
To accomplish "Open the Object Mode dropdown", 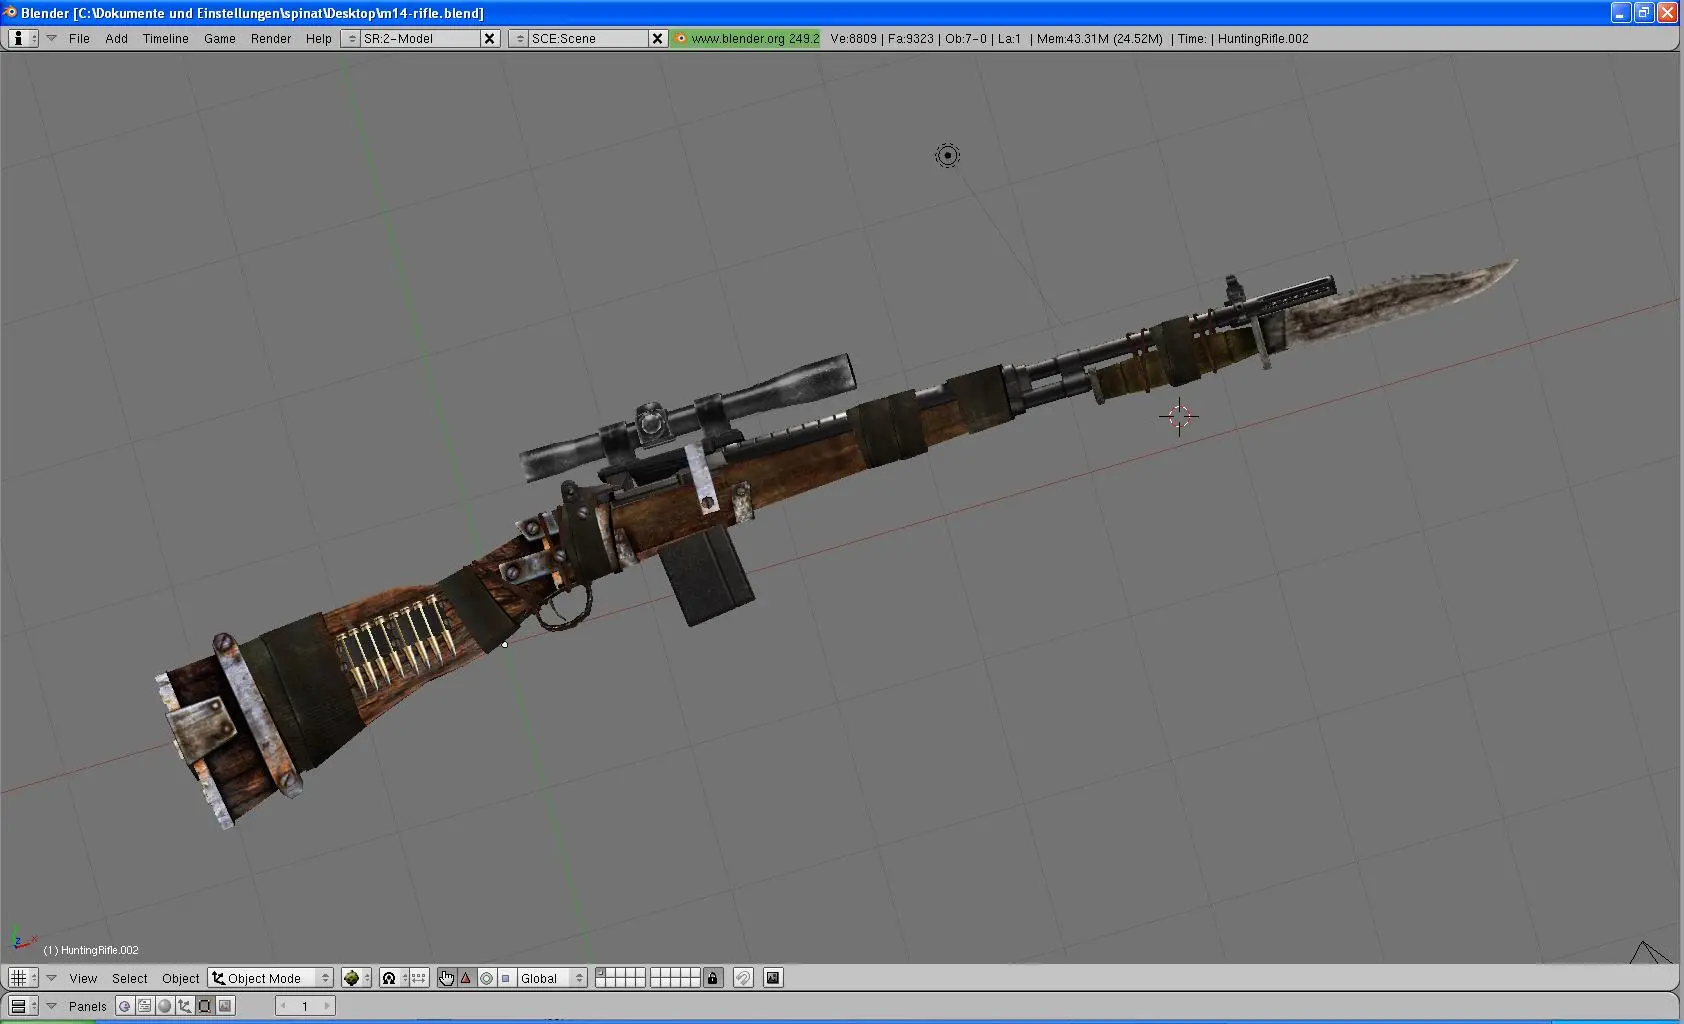I will pos(270,978).
